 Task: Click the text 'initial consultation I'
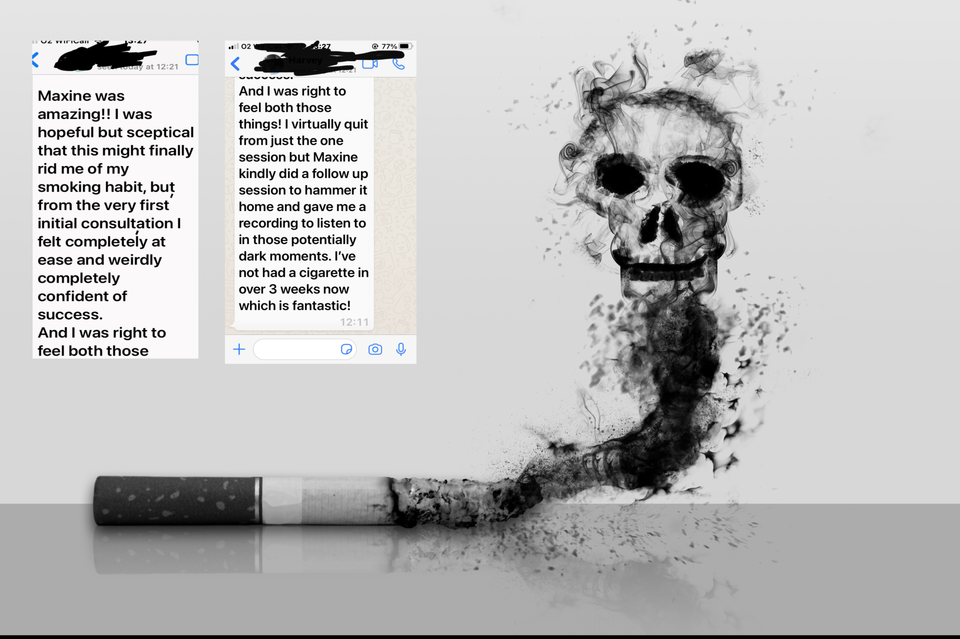click(109, 223)
